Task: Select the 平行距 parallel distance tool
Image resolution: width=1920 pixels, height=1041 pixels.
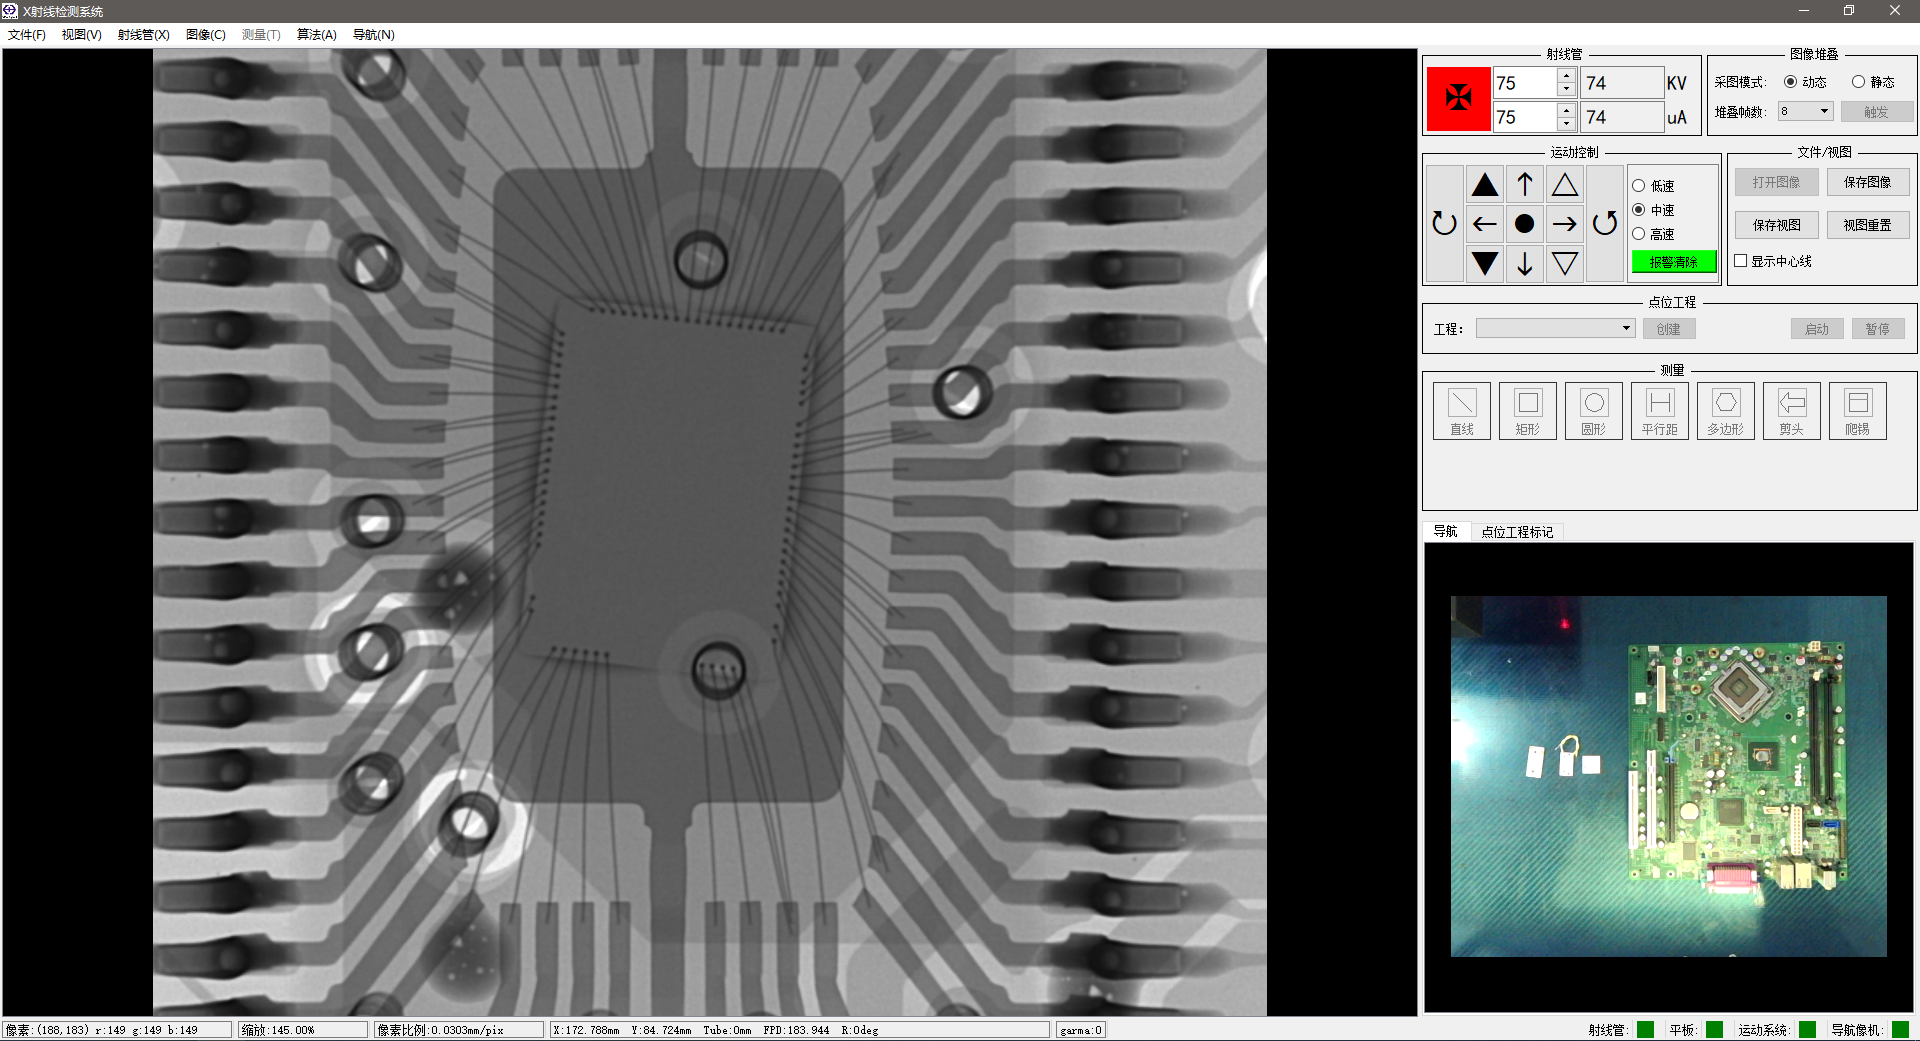Action: click(x=1659, y=411)
